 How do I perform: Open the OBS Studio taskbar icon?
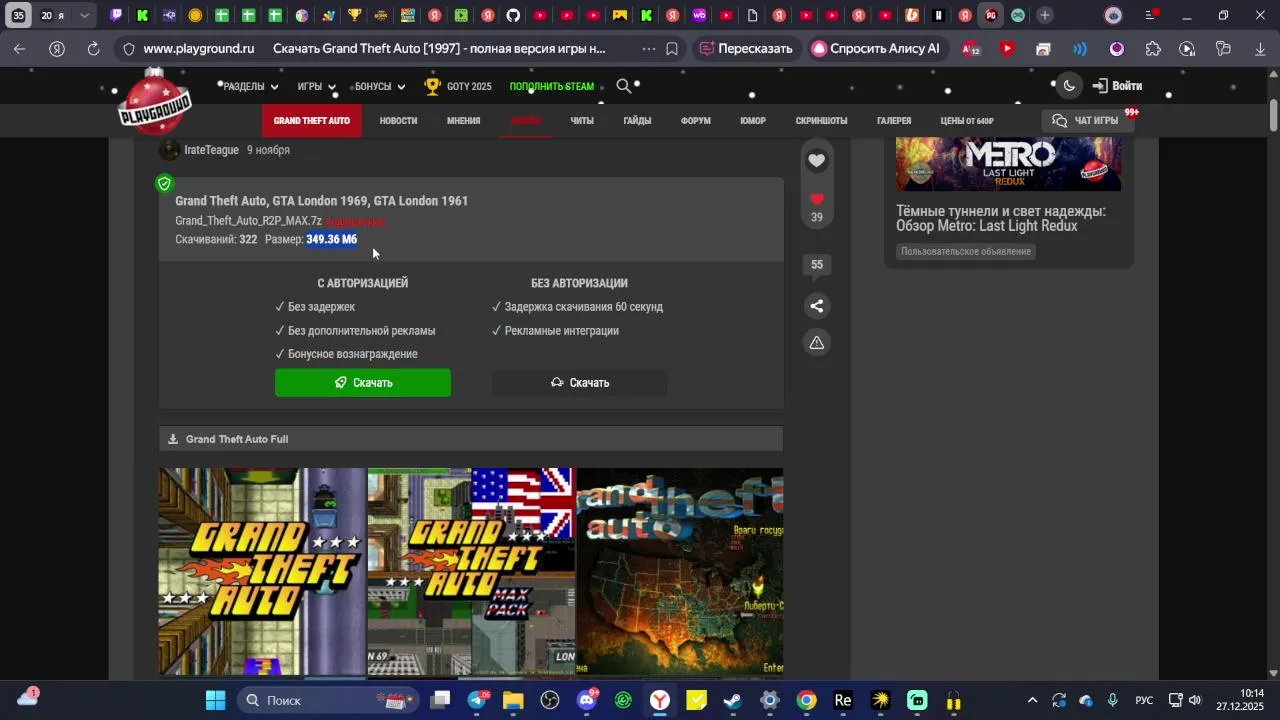point(550,700)
